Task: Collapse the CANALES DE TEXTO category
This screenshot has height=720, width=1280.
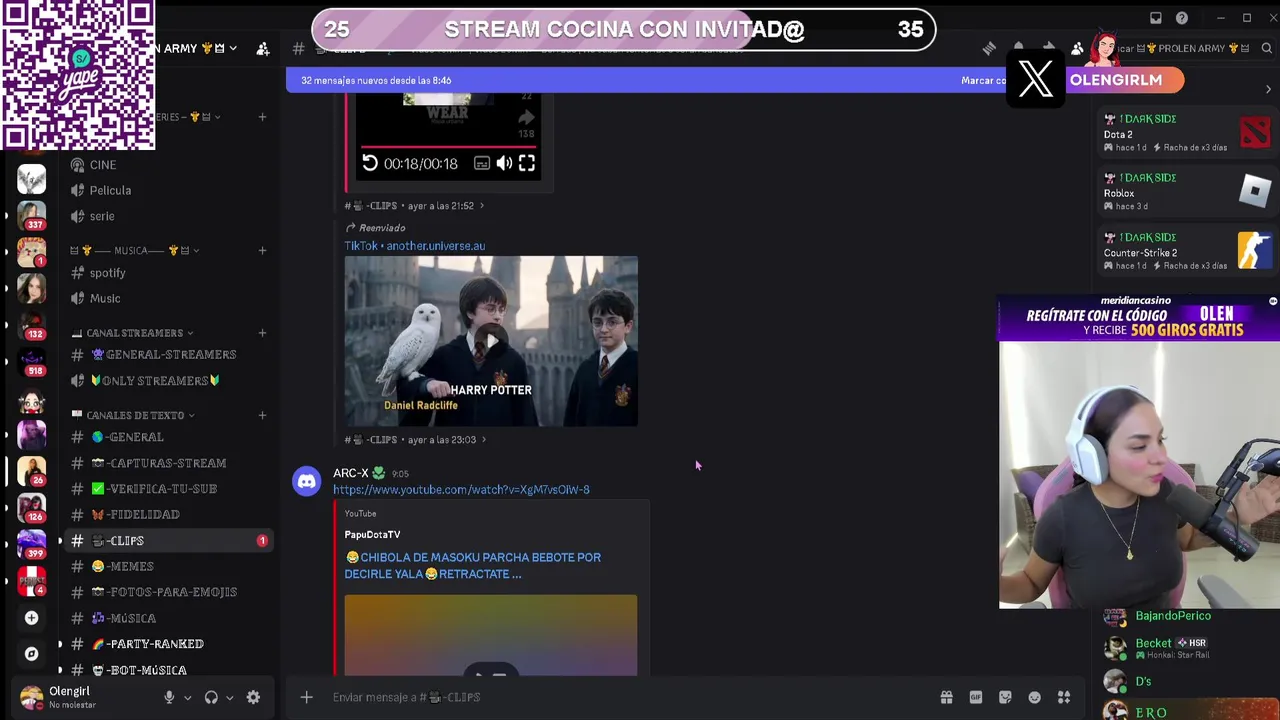Action: 134,415
